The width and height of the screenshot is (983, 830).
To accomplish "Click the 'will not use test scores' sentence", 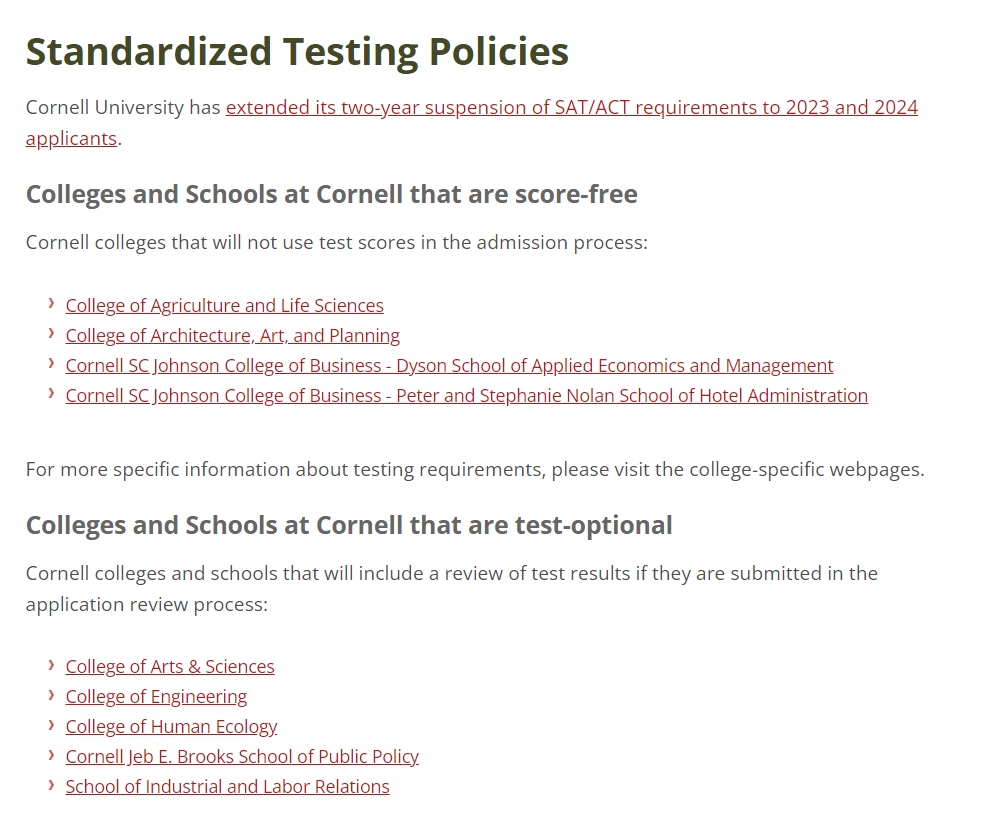I will pos(337,242).
